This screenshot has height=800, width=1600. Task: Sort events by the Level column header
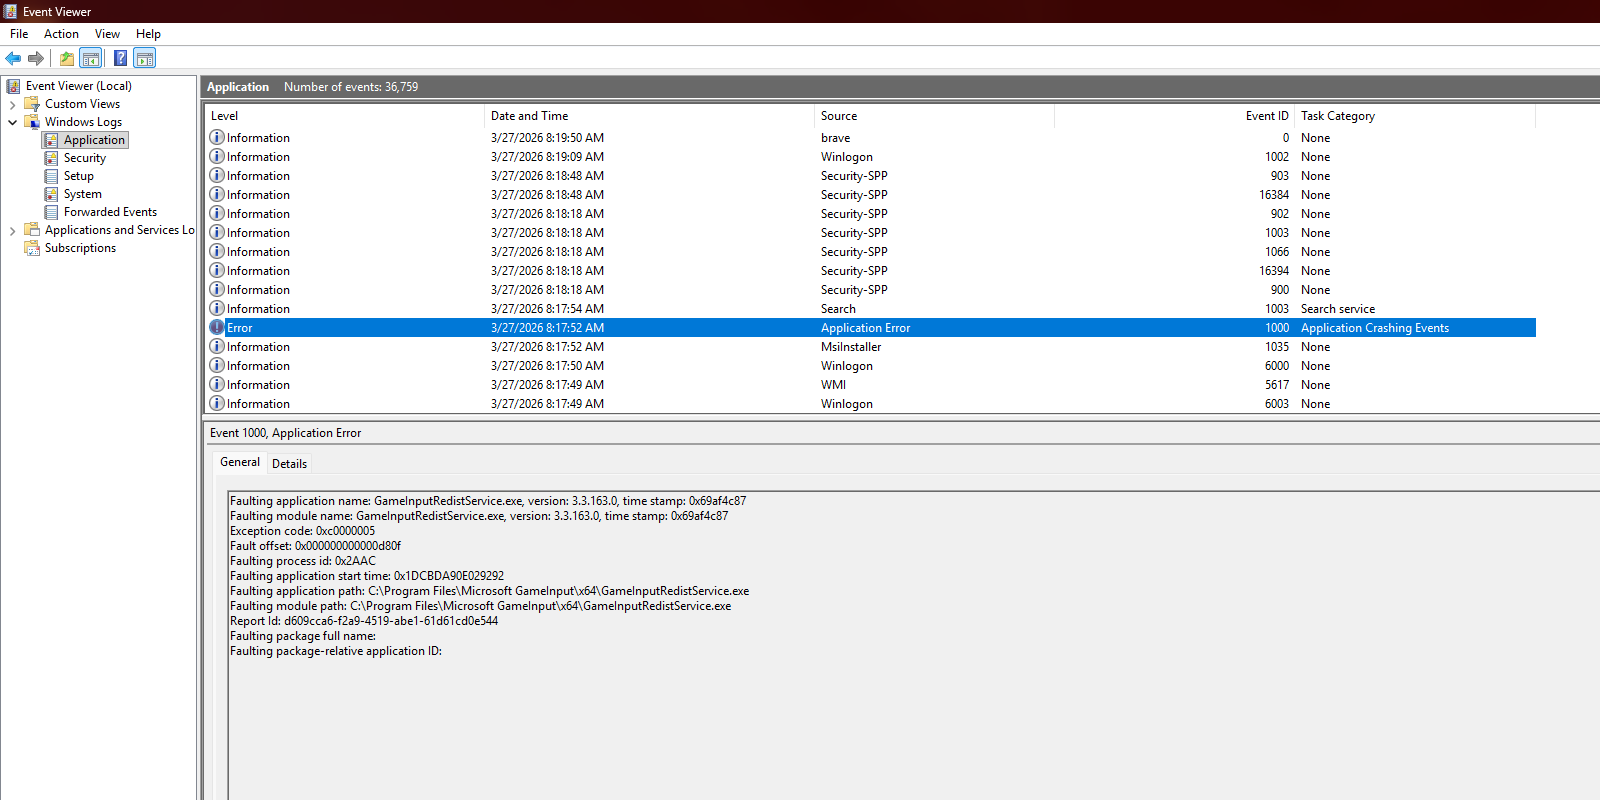click(344, 116)
